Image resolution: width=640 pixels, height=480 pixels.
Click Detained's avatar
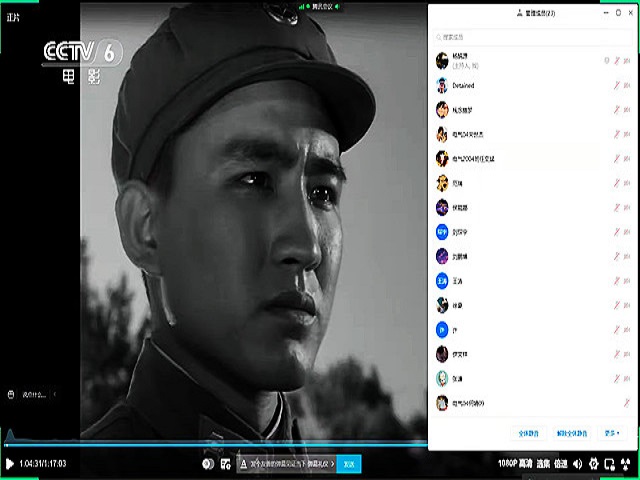tap(442, 85)
